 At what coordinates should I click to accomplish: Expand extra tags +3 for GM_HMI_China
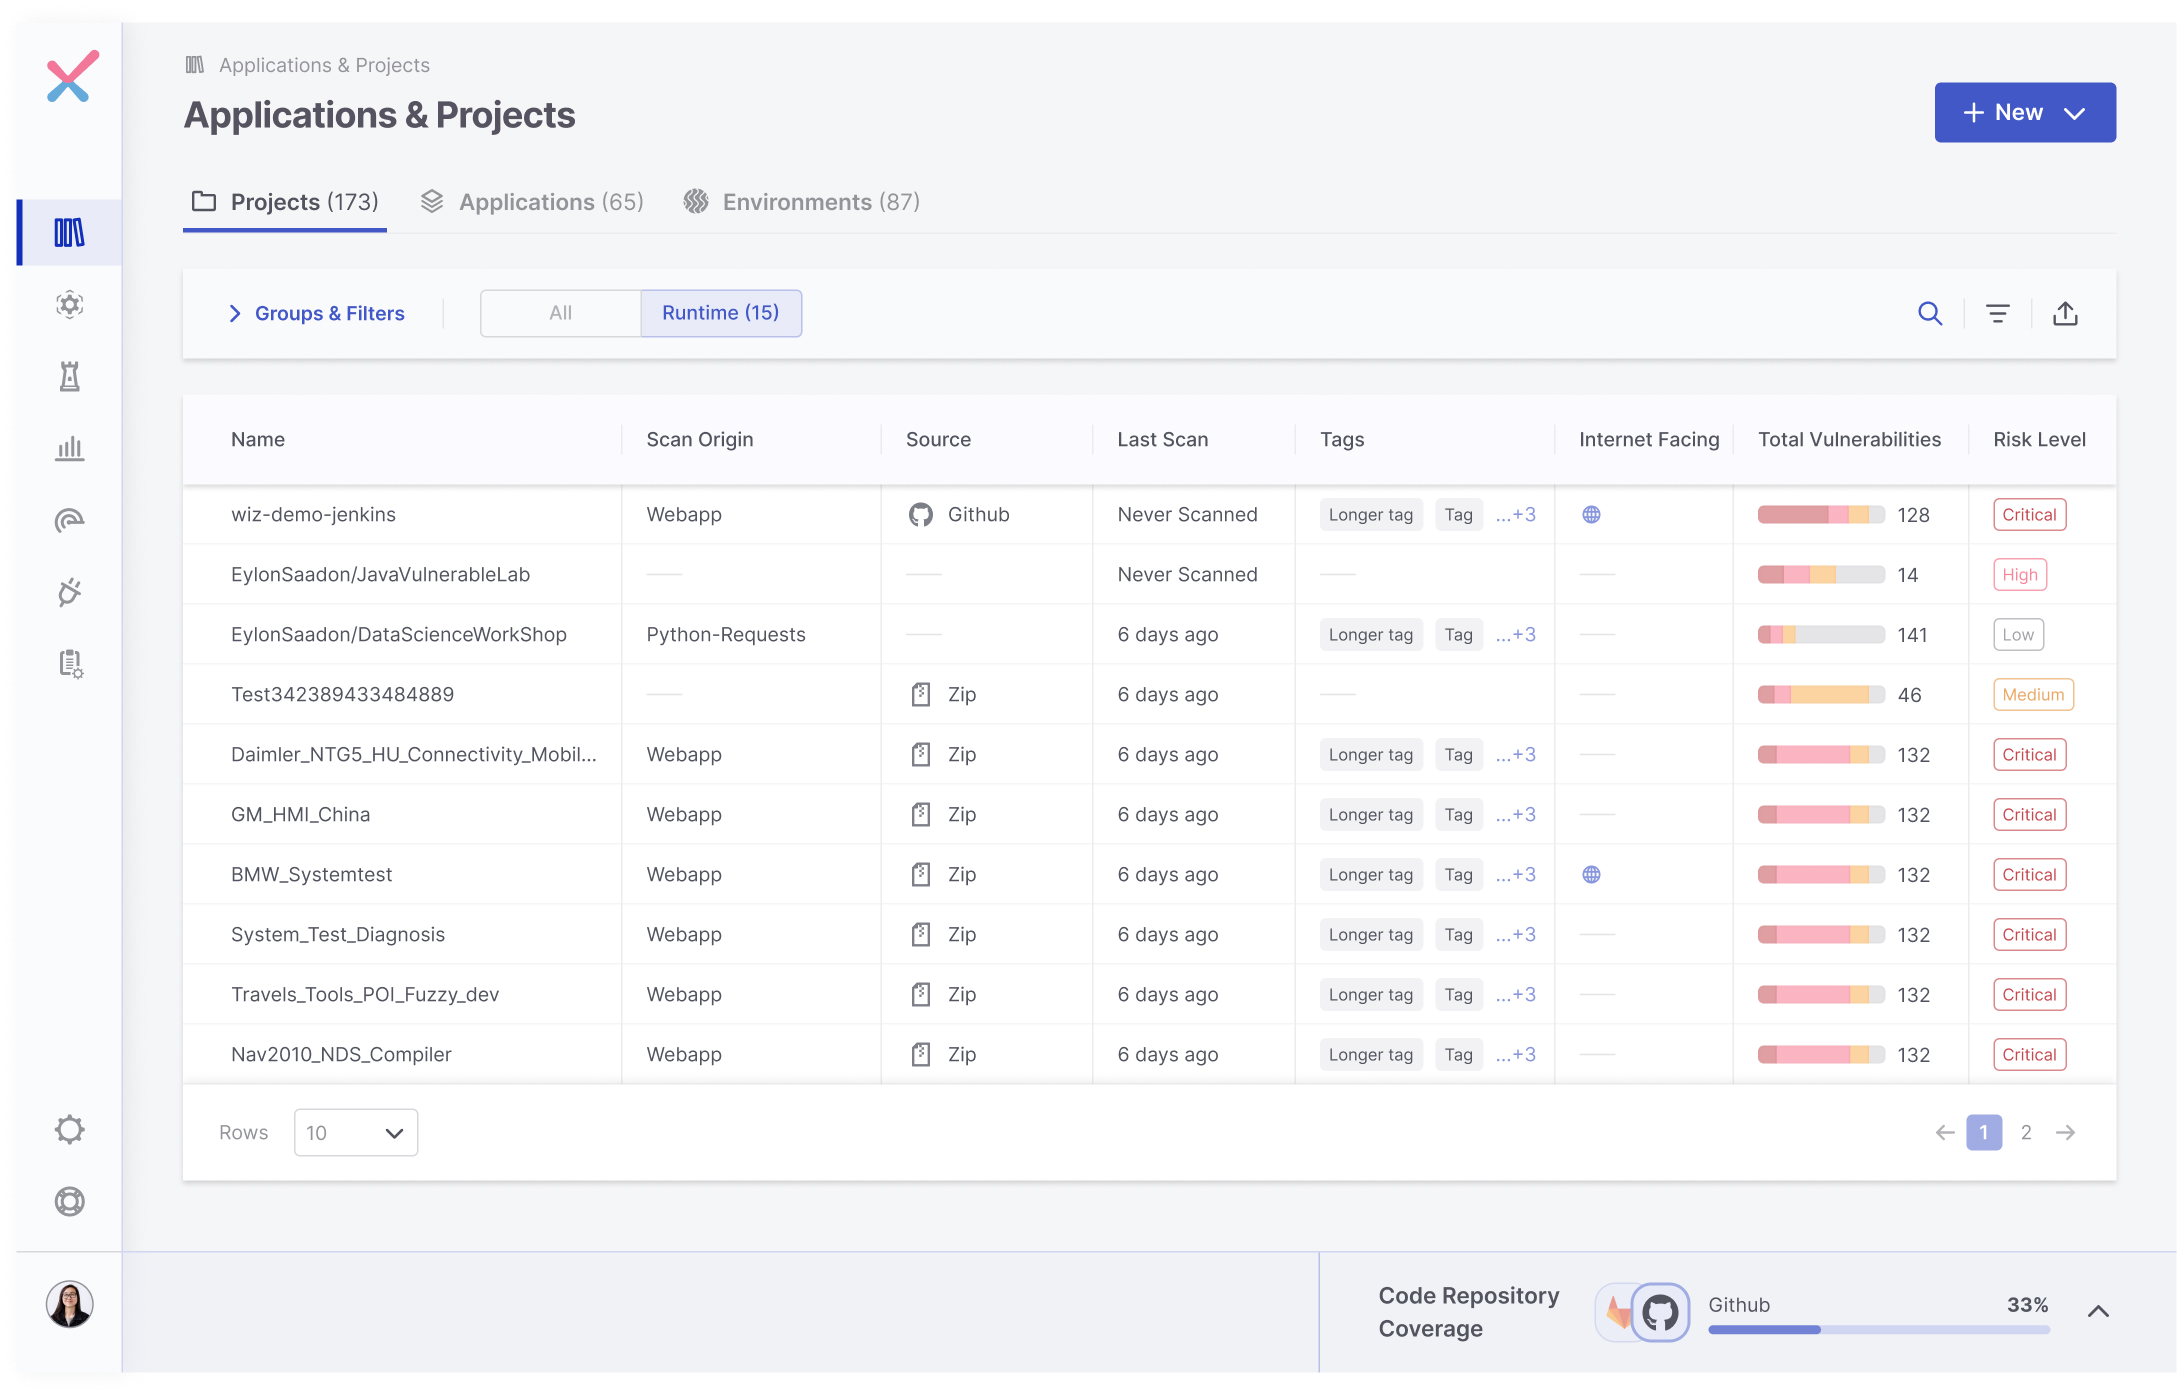1516,815
